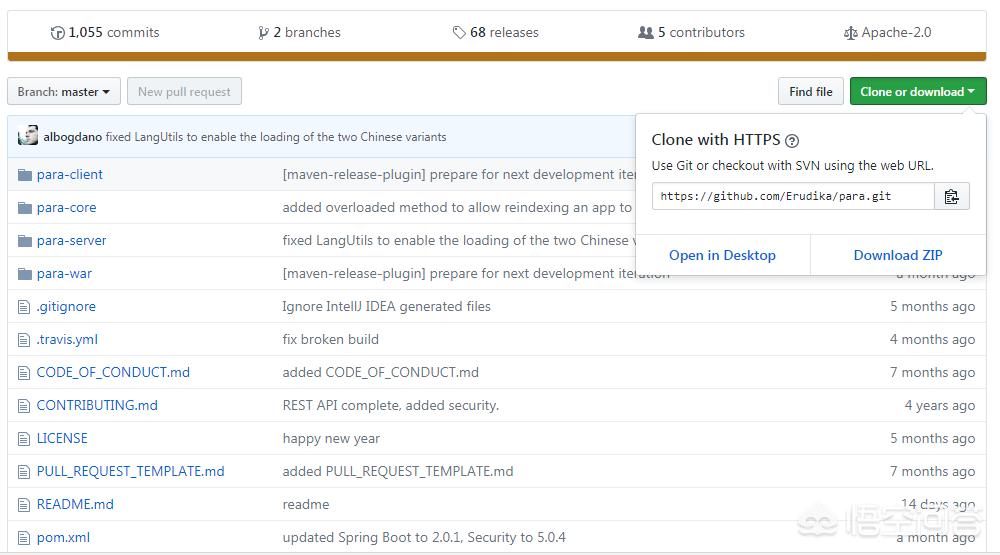This screenshot has width=1000, height=555.
Task: Click the CONTRIBUTING.md file icon
Action: click(24, 406)
